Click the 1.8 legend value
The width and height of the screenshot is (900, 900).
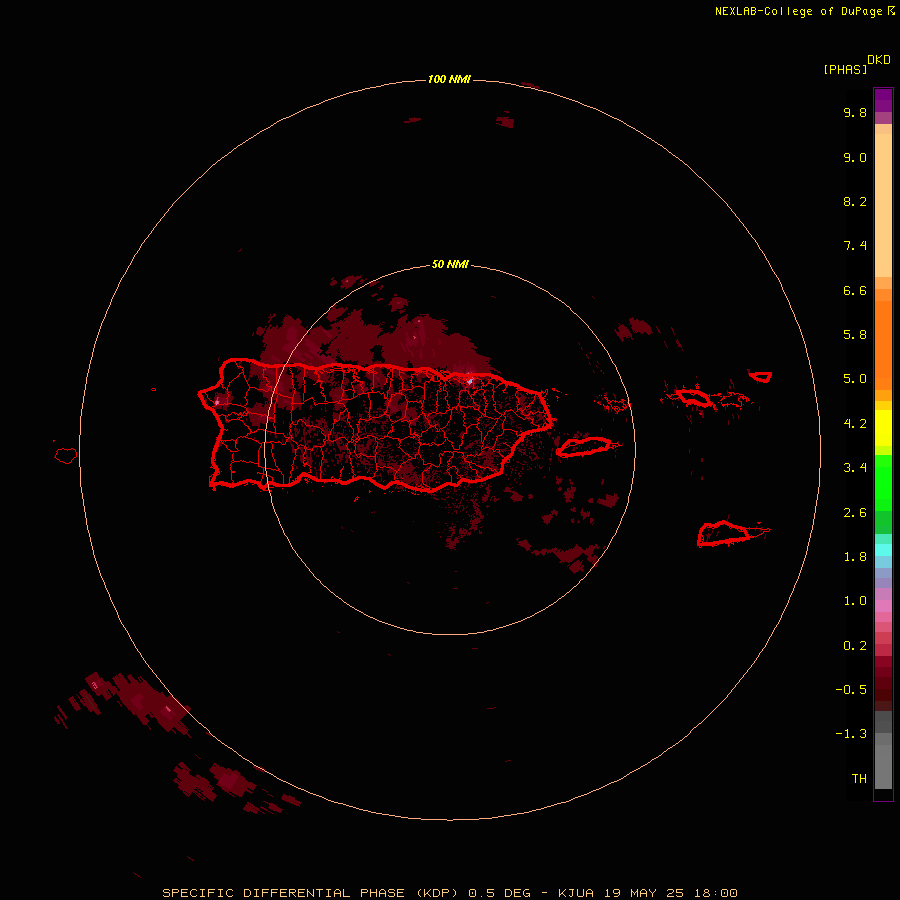pyautogui.click(x=855, y=557)
